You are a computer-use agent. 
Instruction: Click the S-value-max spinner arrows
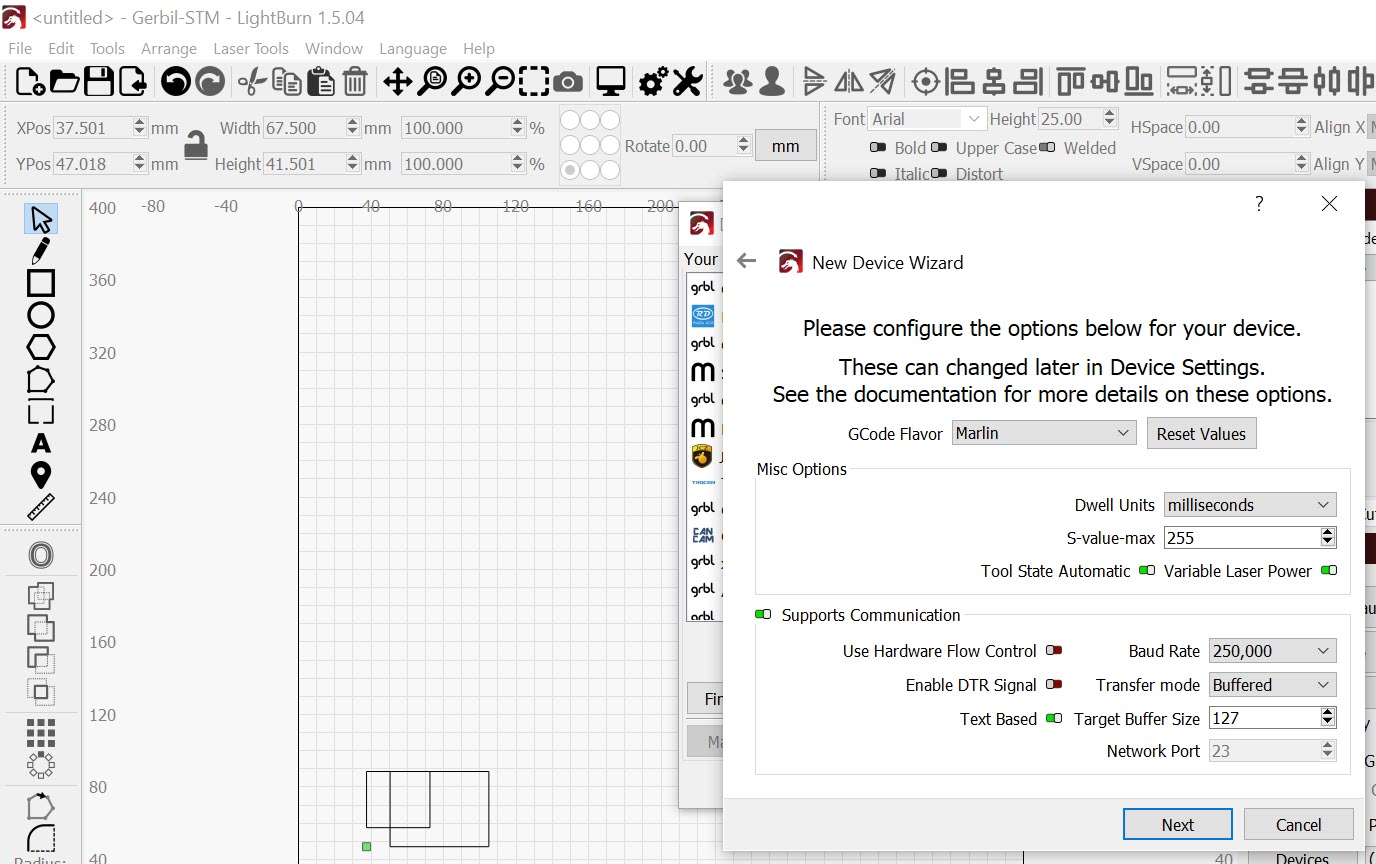click(1328, 537)
